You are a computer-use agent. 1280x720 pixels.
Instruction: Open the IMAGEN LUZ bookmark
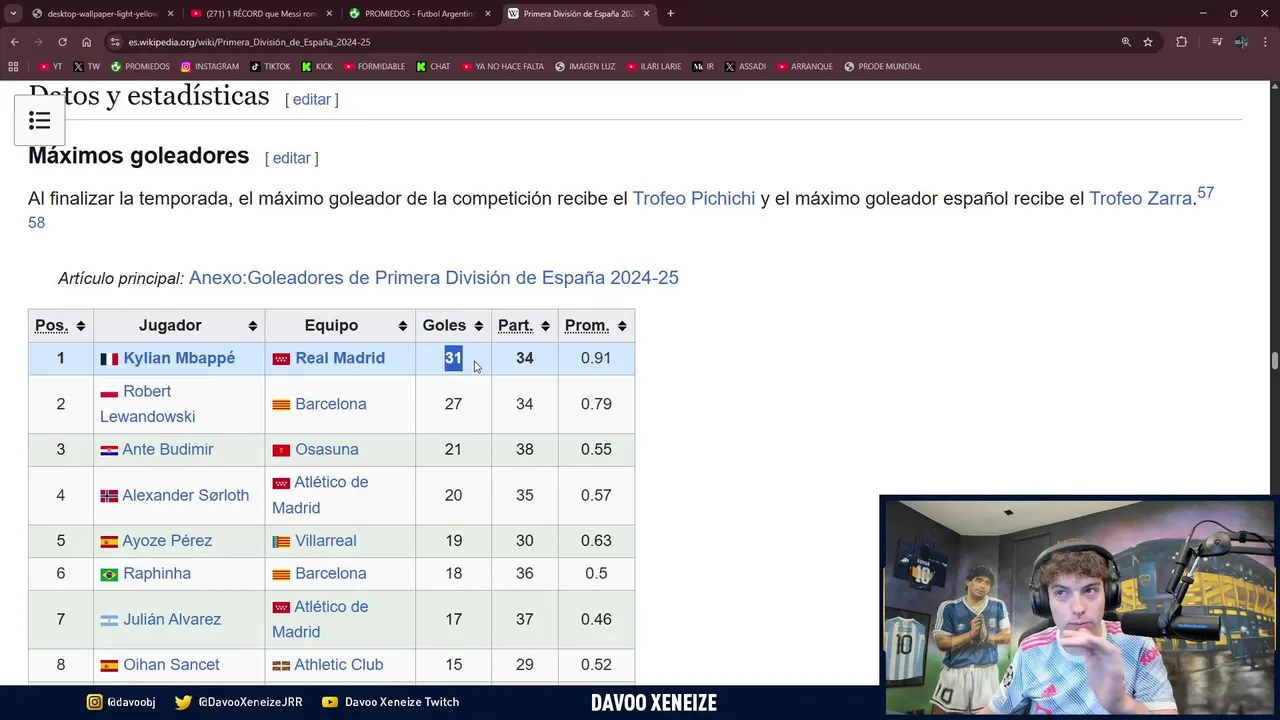coord(585,66)
